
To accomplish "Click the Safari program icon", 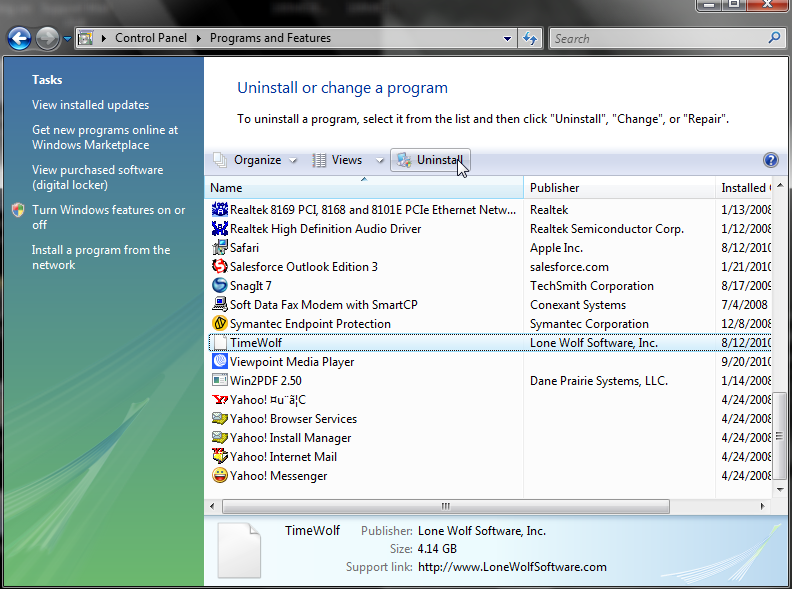I will pyautogui.click(x=220, y=248).
